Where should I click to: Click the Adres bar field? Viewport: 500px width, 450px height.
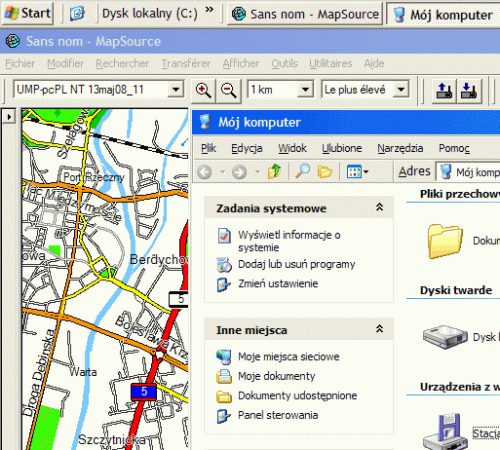[468, 172]
